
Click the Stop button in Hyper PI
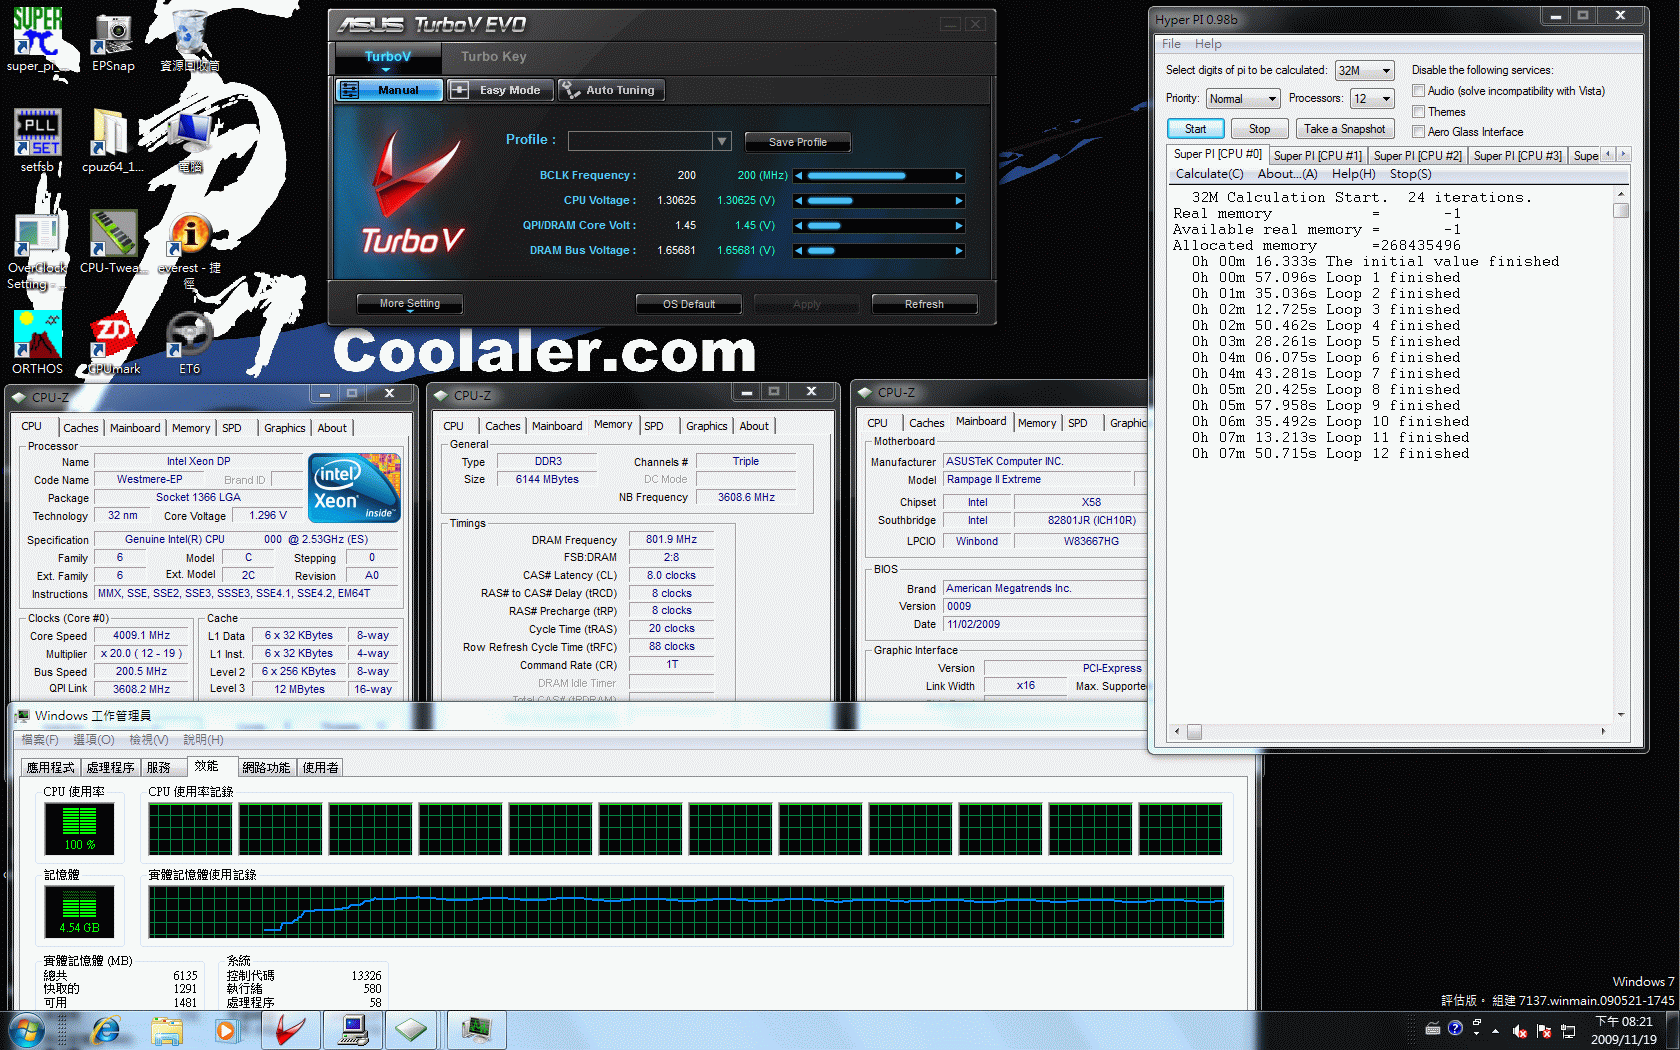tap(1259, 129)
